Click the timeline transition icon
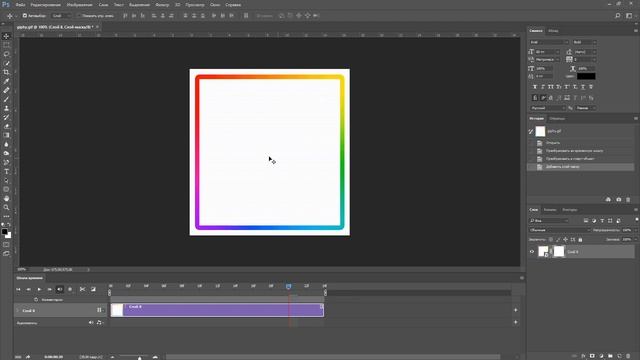 [x=93, y=289]
